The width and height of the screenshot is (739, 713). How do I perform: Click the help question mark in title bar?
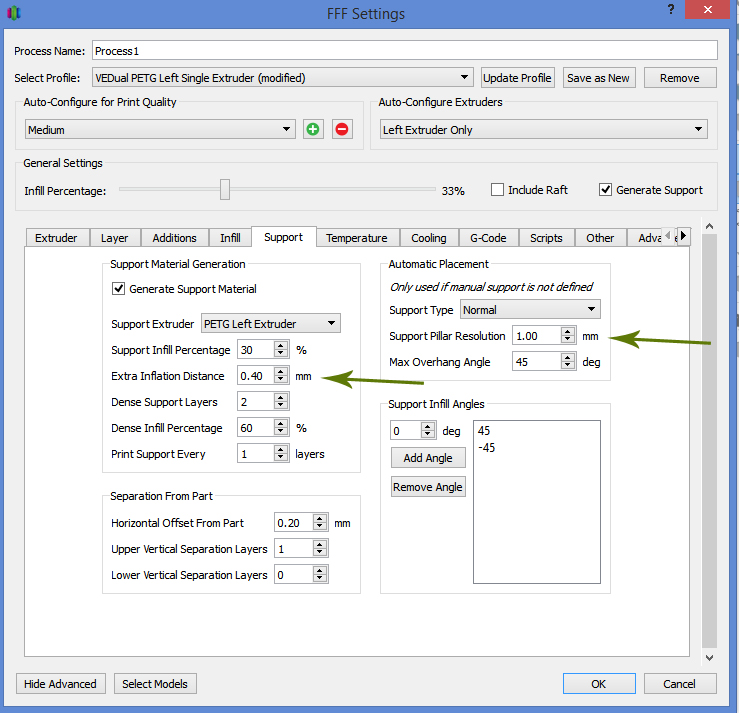(669, 9)
